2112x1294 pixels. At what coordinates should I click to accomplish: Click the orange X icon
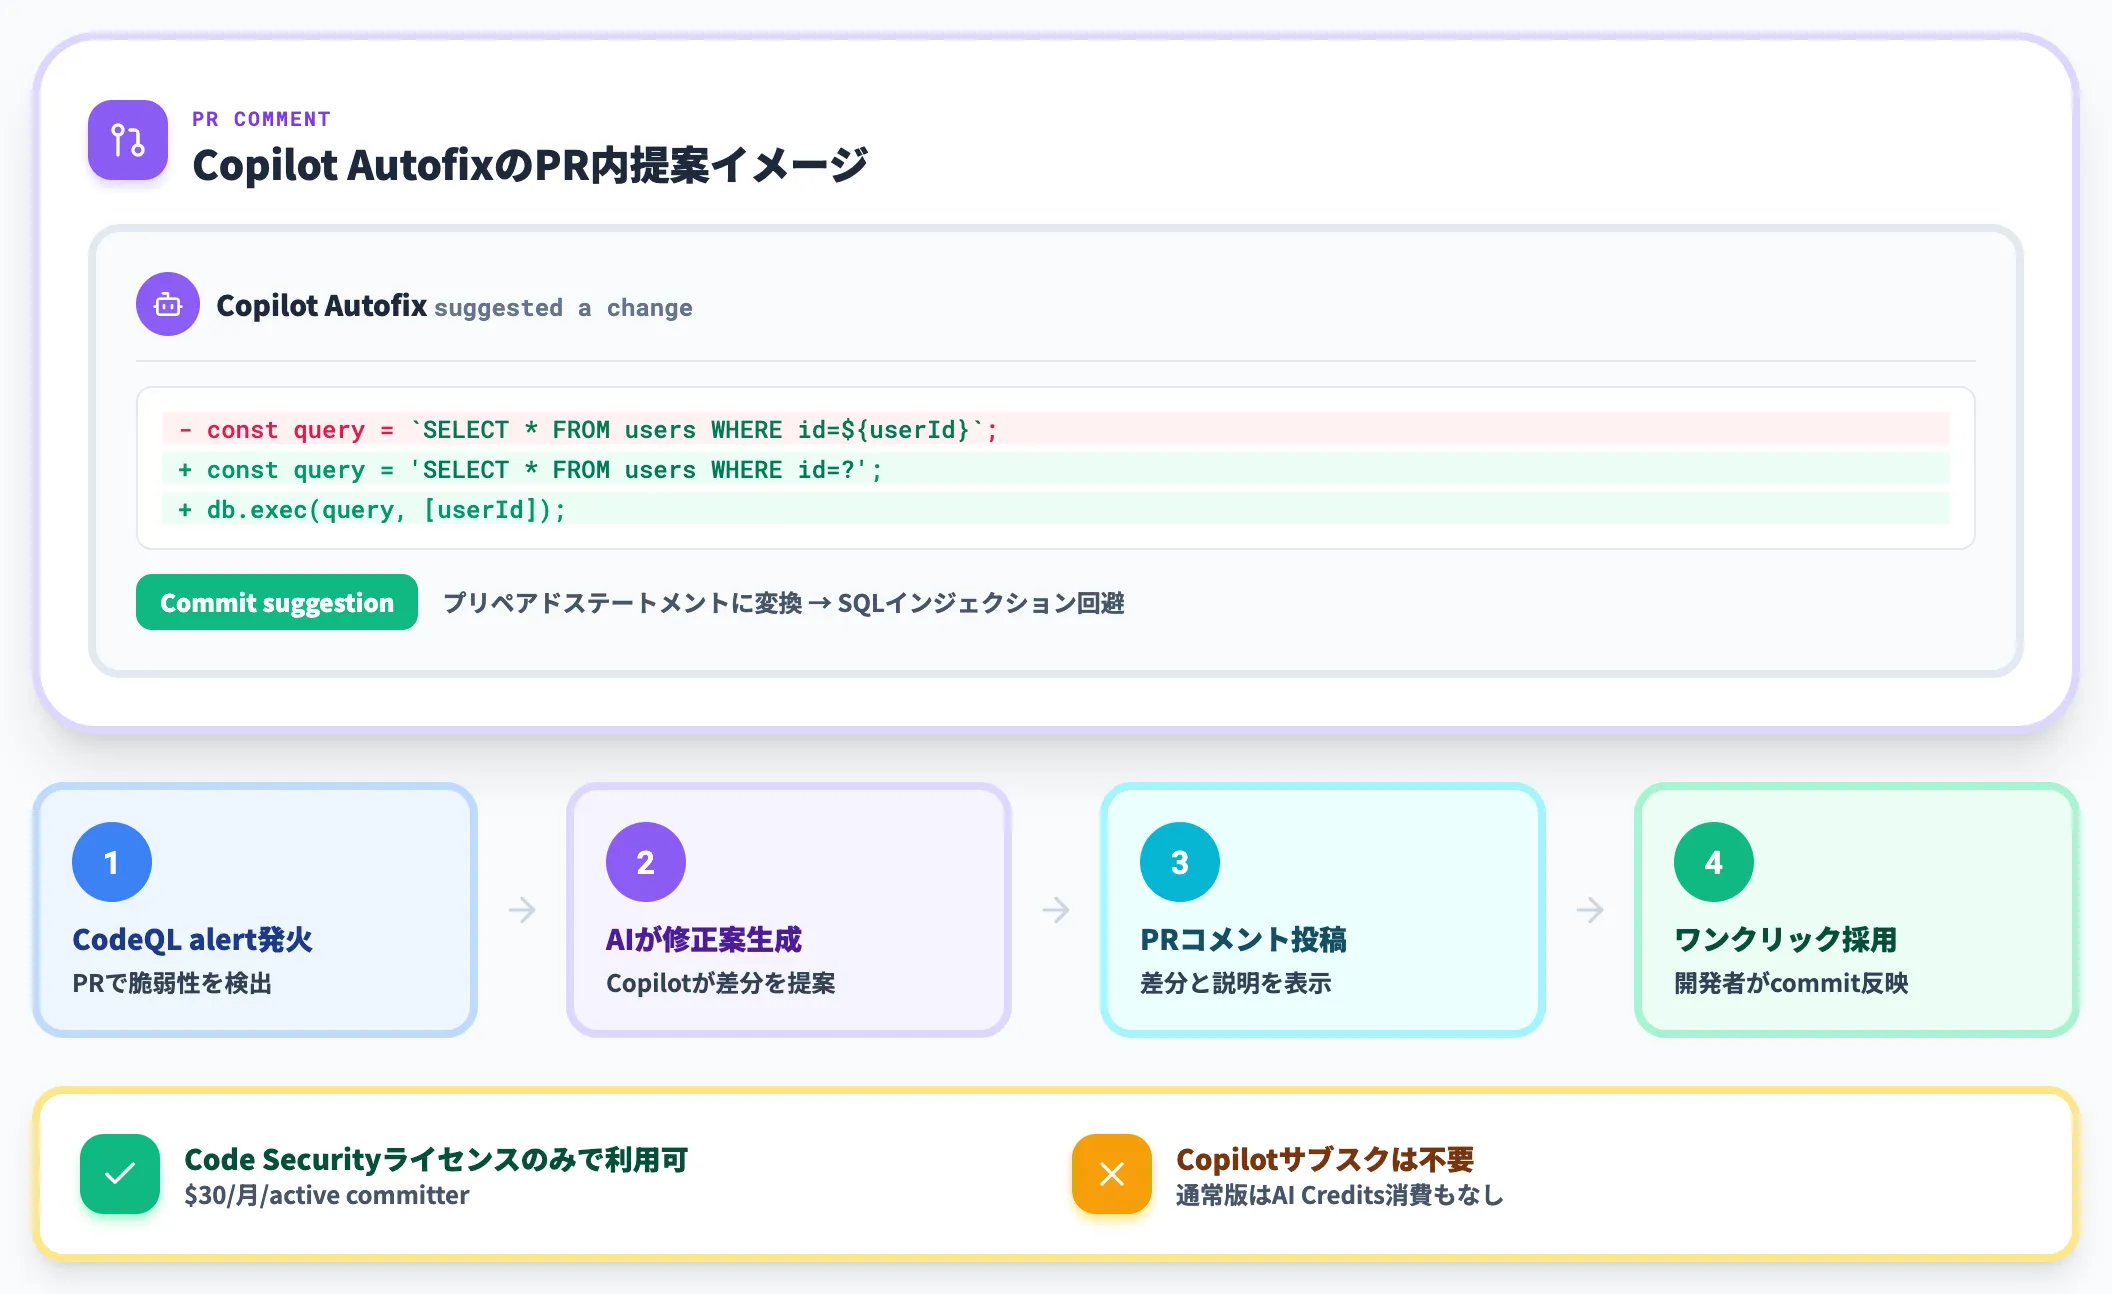[1112, 1174]
